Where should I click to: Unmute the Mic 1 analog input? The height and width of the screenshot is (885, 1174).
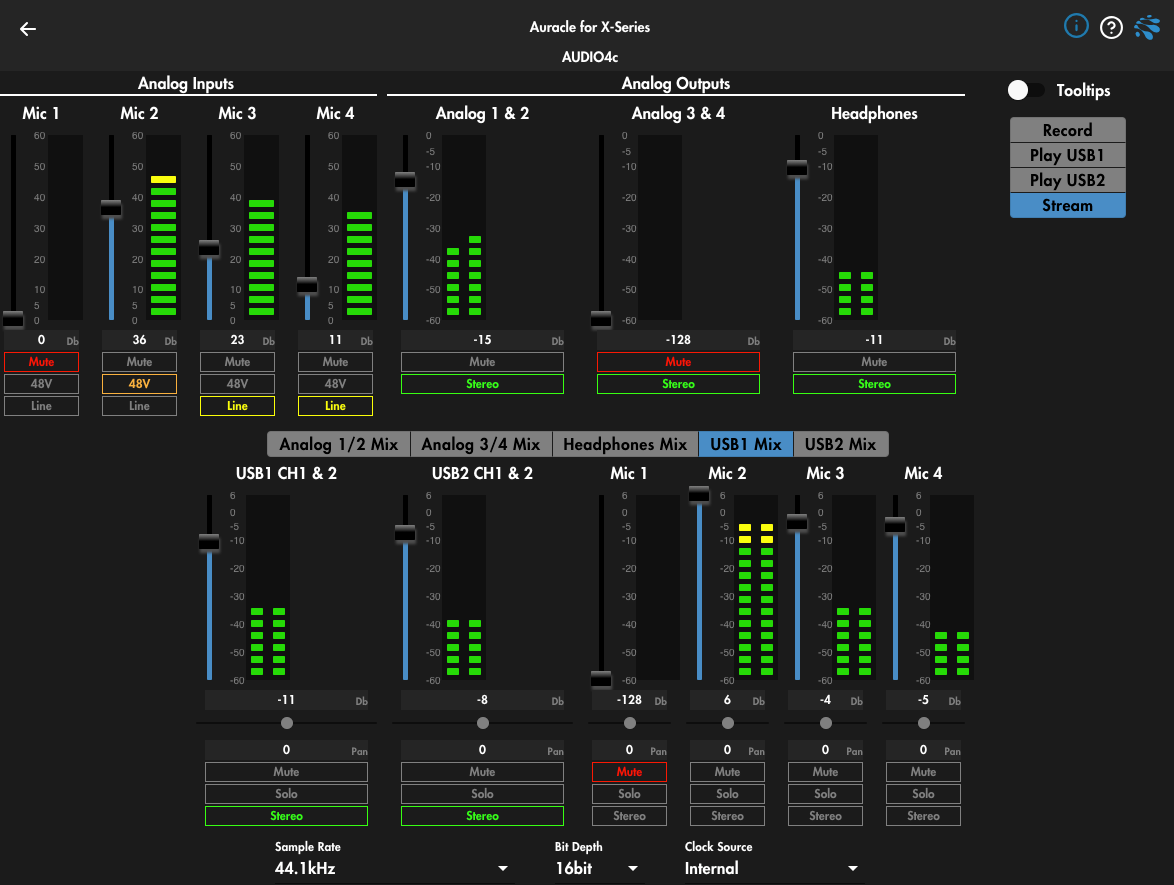(x=41, y=362)
